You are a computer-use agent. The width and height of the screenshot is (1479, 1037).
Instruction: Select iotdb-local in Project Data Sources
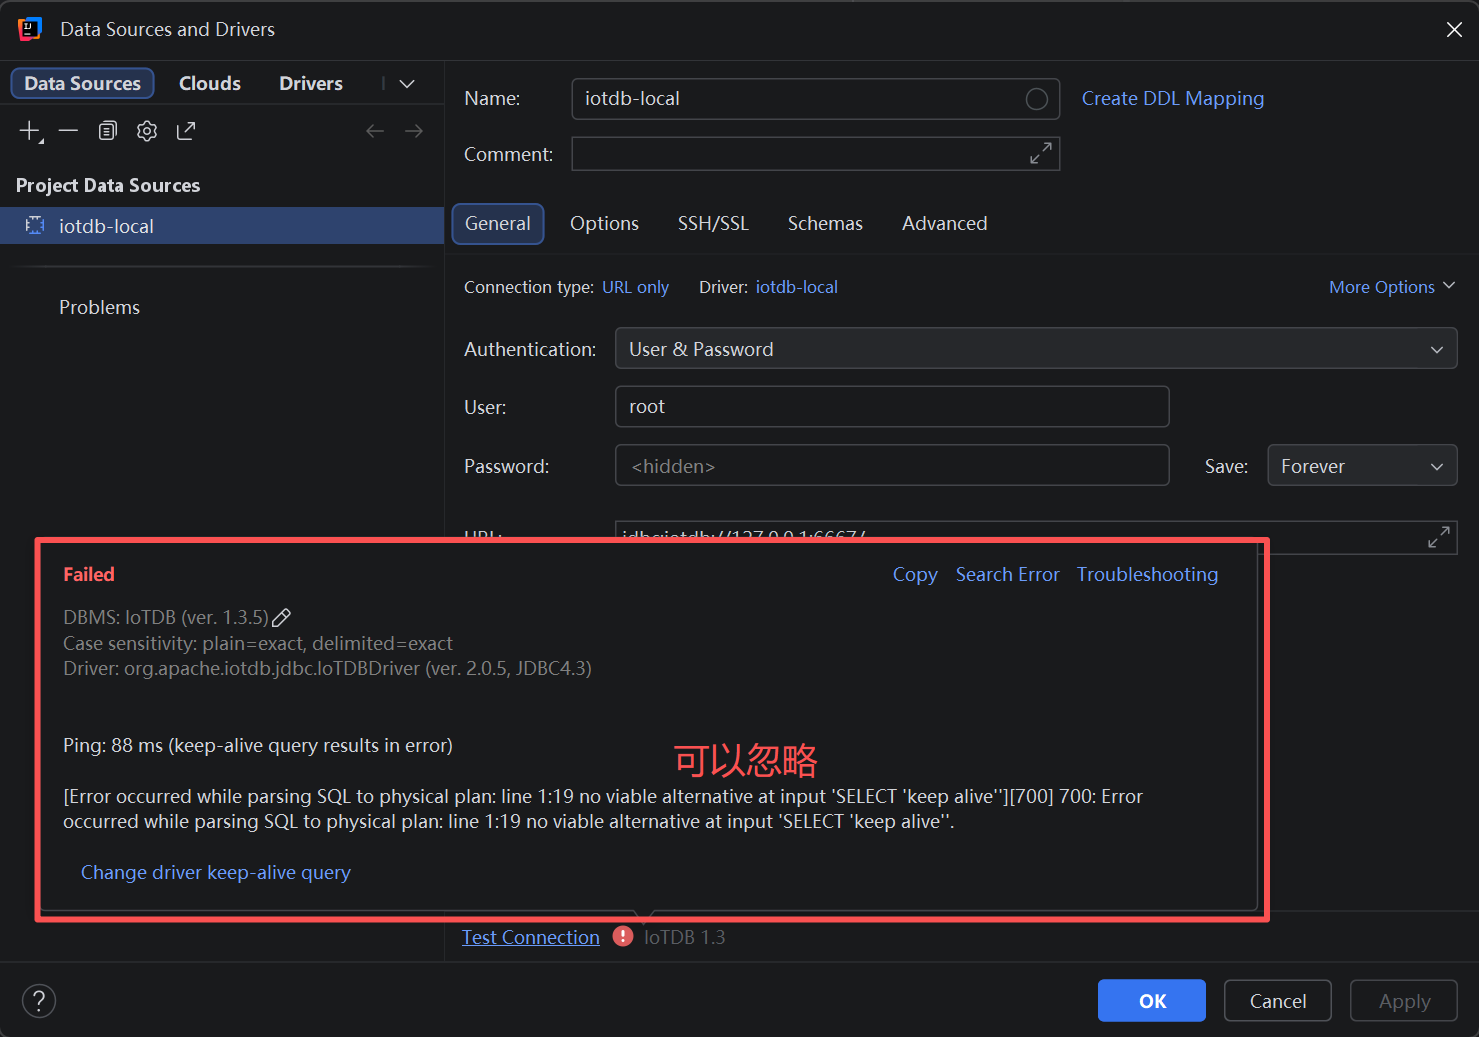[x=222, y=226]
